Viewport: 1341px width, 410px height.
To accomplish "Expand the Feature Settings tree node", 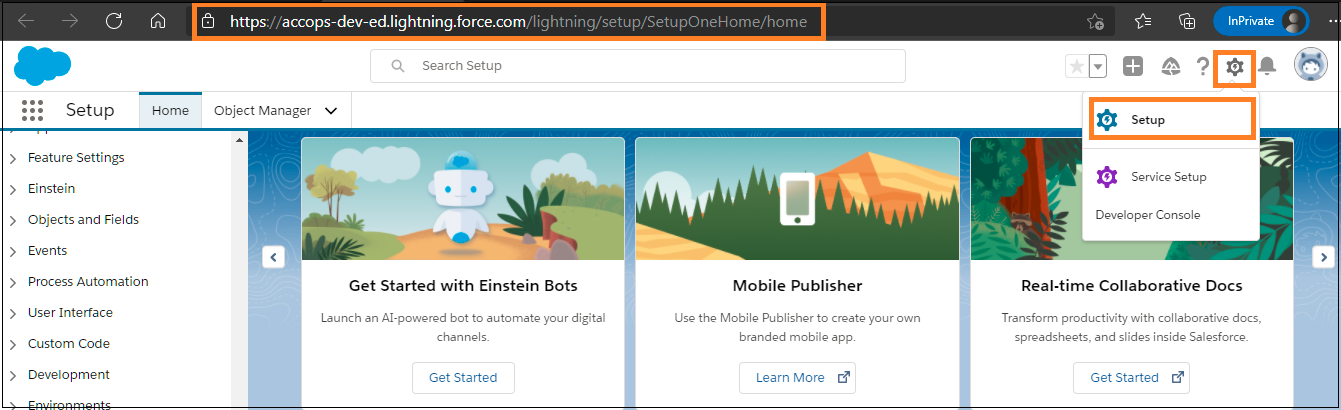I will coord(13,158).
